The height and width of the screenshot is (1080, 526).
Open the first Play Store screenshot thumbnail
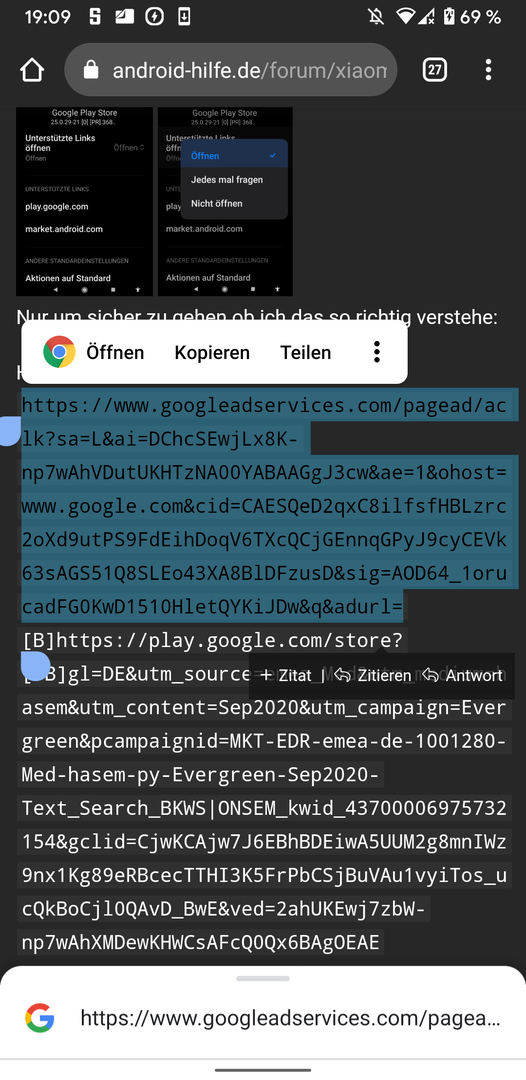point(85,201)
